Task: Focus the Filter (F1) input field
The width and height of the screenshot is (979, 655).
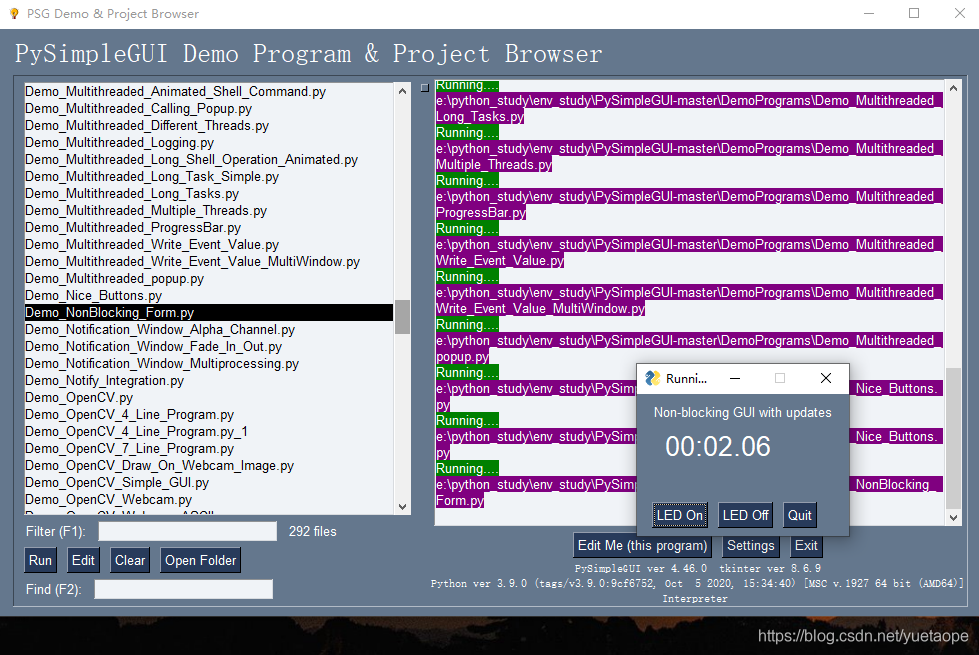Action: tap(188, 531)
